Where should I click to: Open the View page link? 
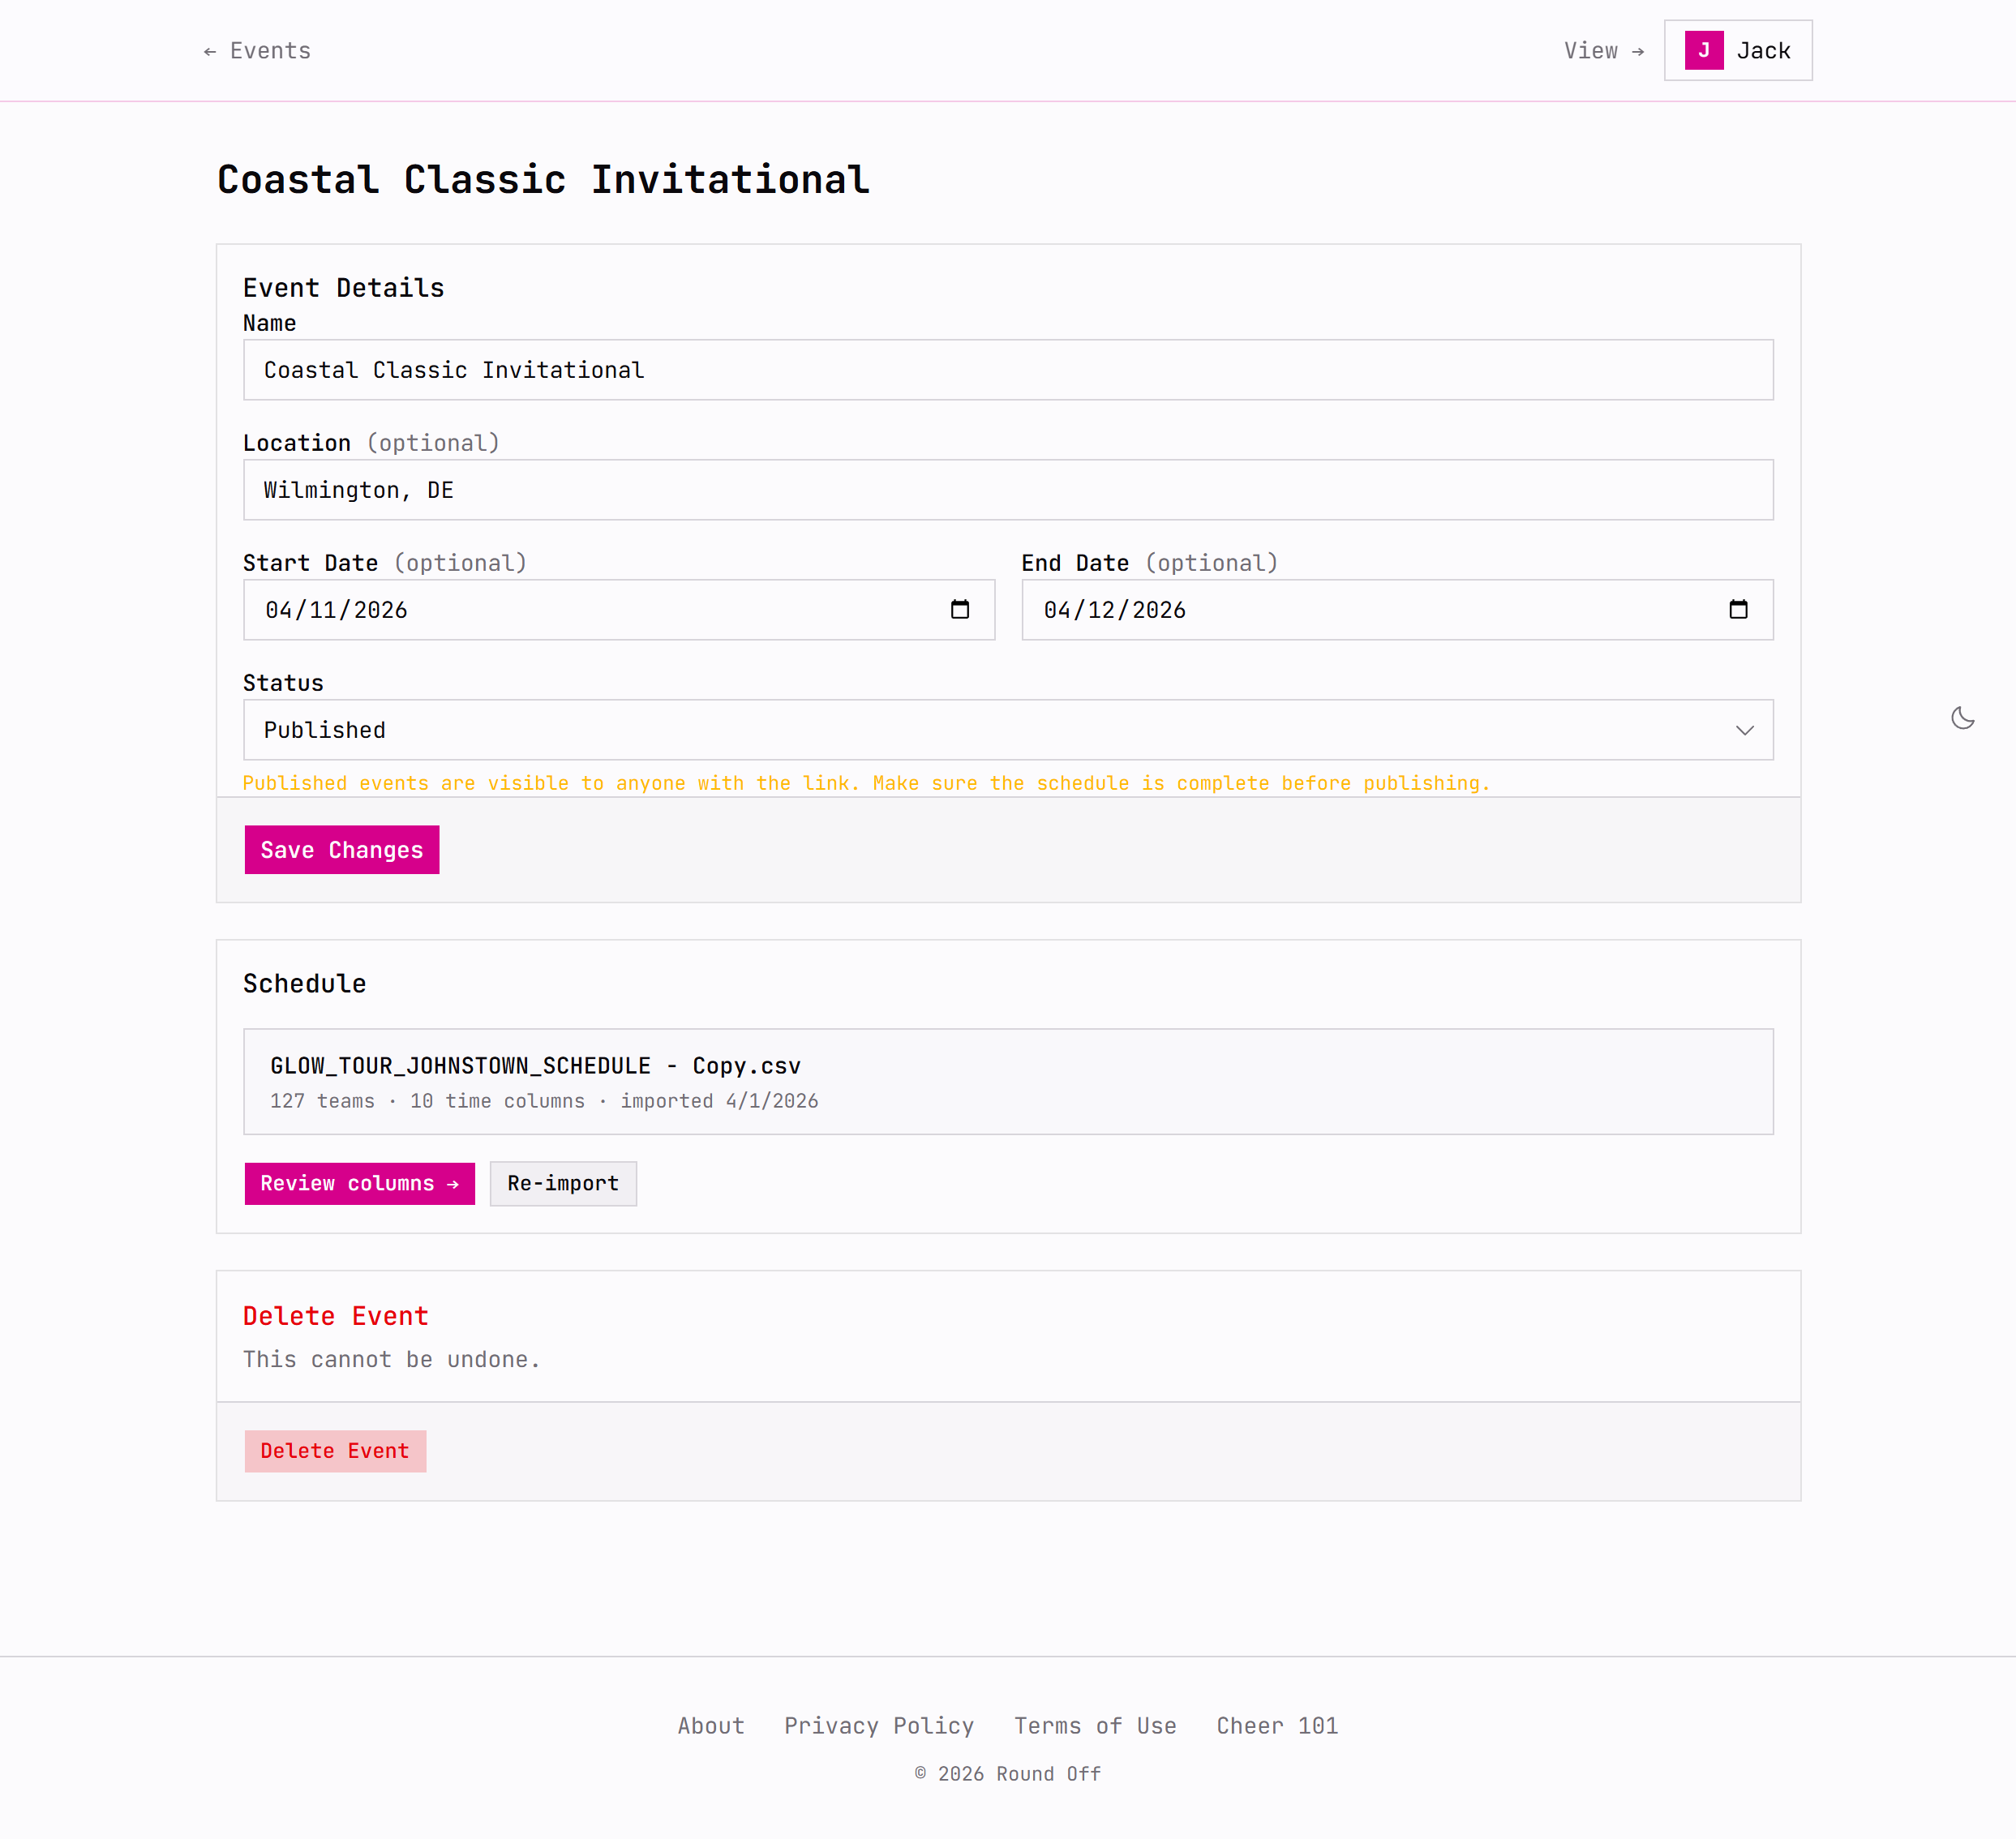[x=1591, y=50]
